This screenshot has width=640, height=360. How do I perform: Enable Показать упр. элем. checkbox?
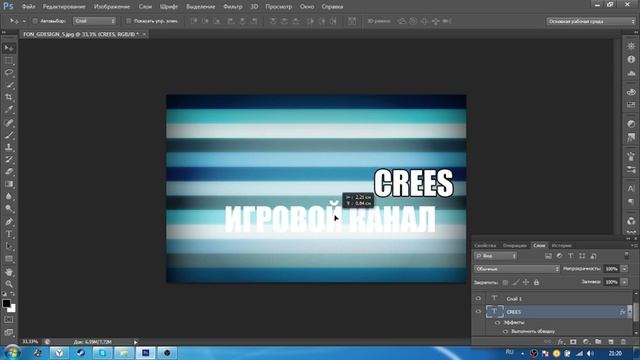click(129, 21)
